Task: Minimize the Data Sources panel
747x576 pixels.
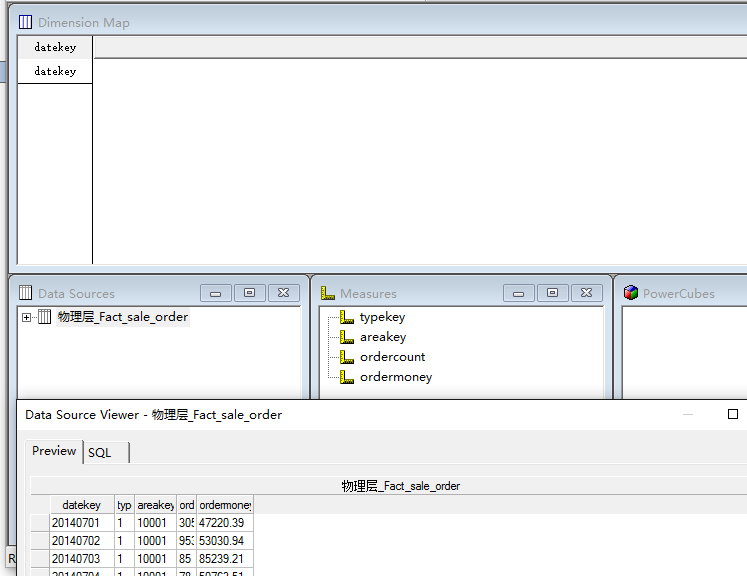Action: pyautogui.click(x=216, y=293)
